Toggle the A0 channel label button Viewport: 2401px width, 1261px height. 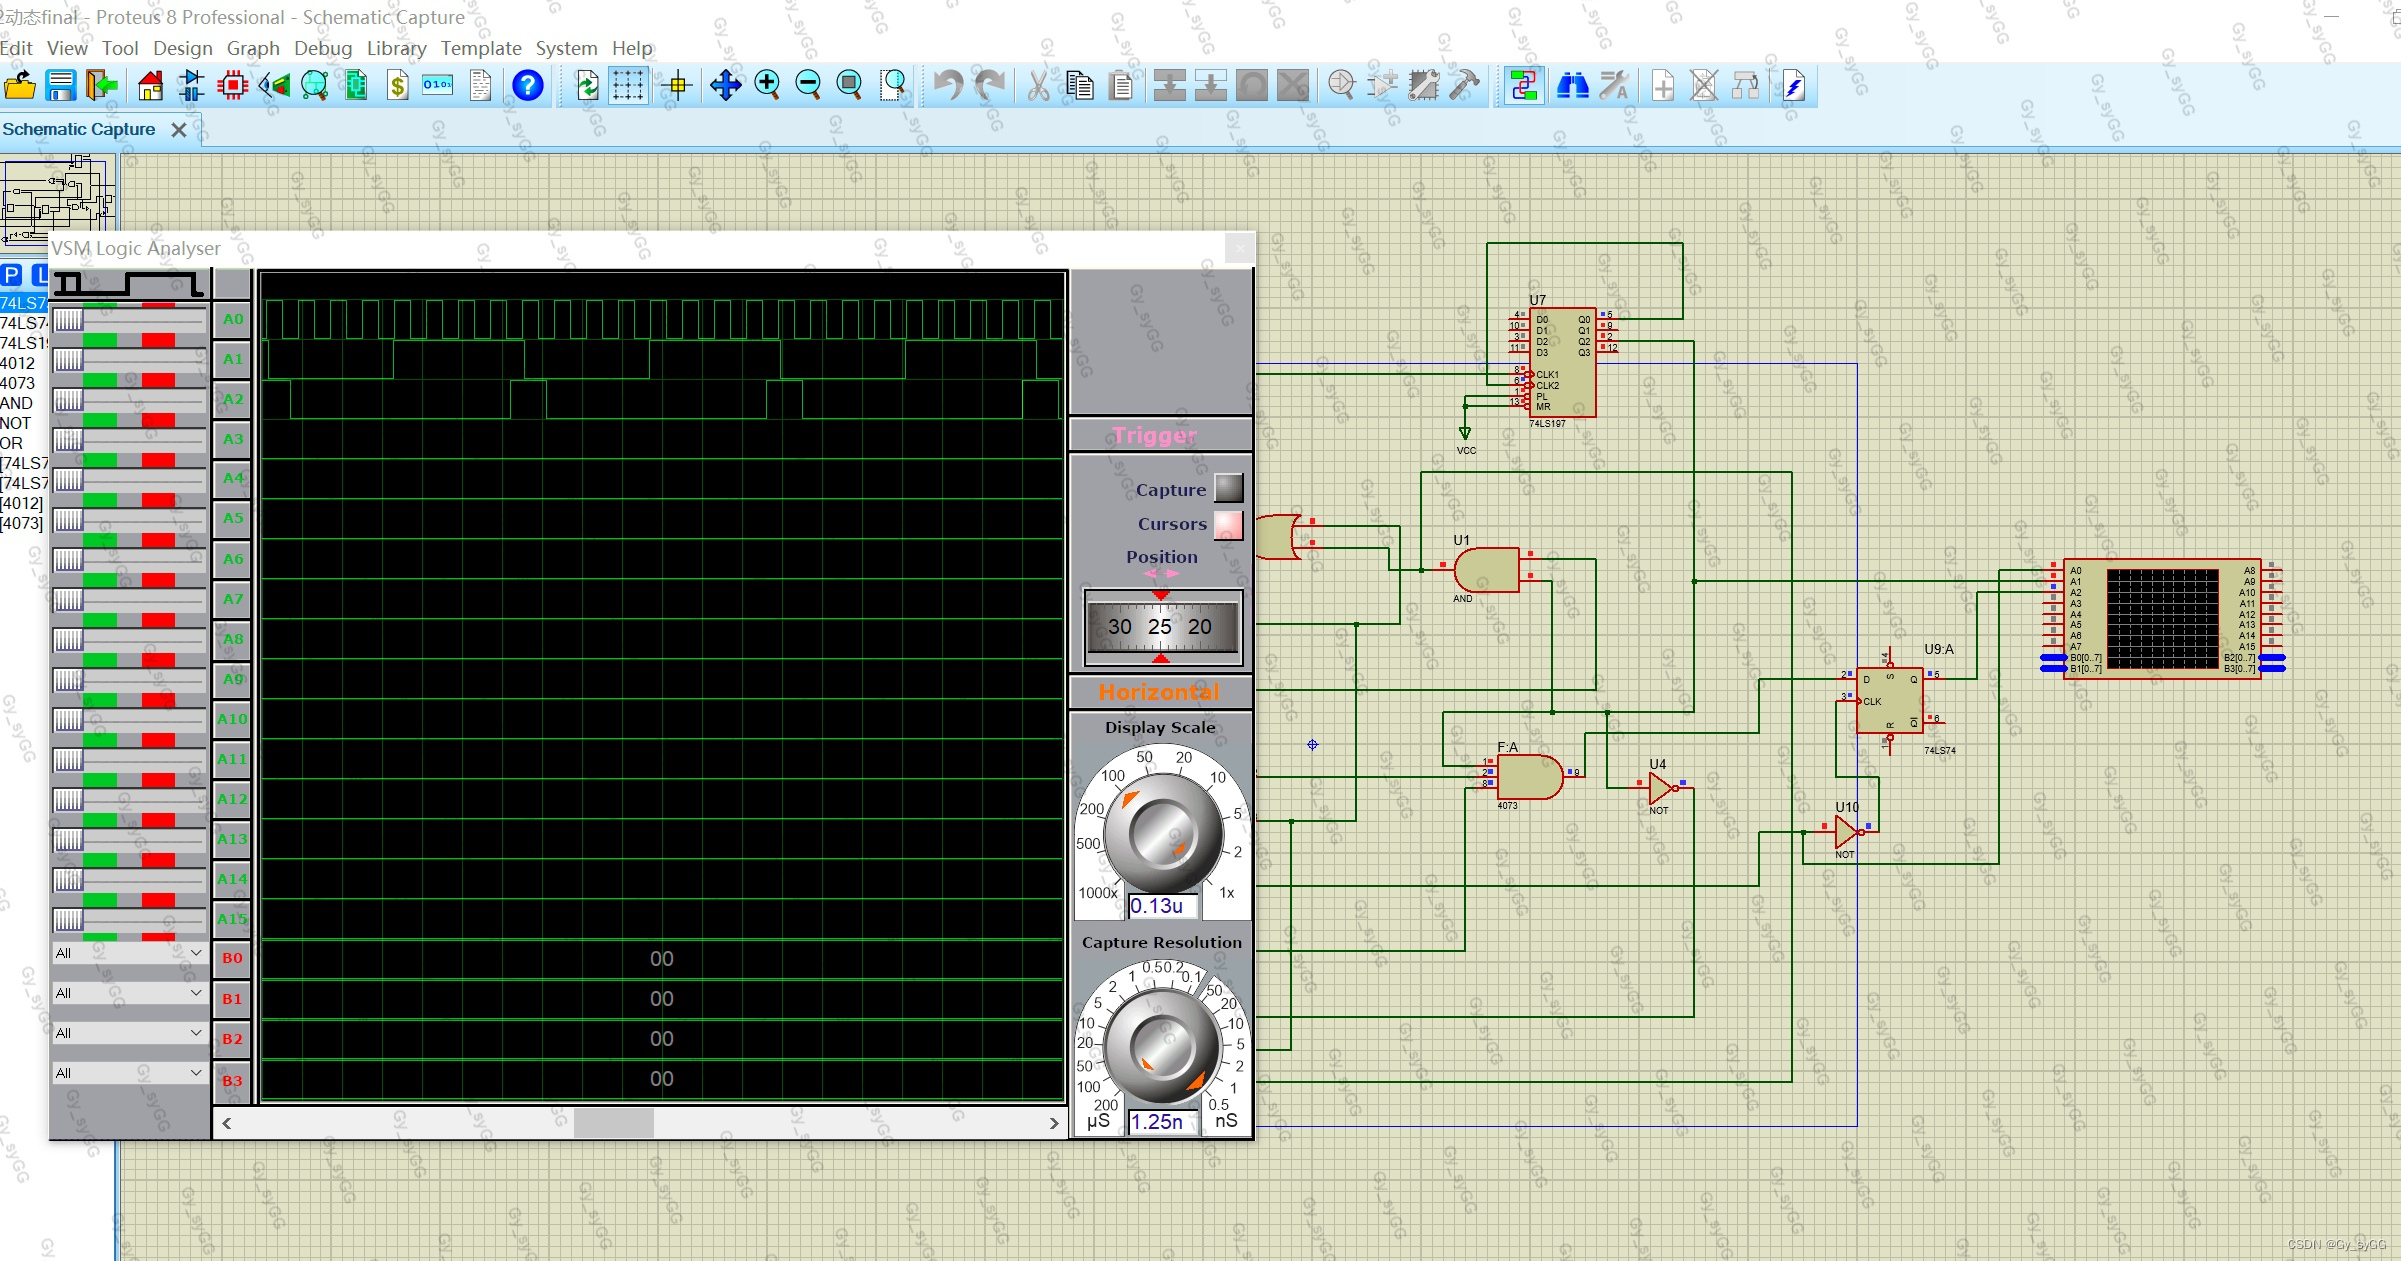click(x=232, y=319)
